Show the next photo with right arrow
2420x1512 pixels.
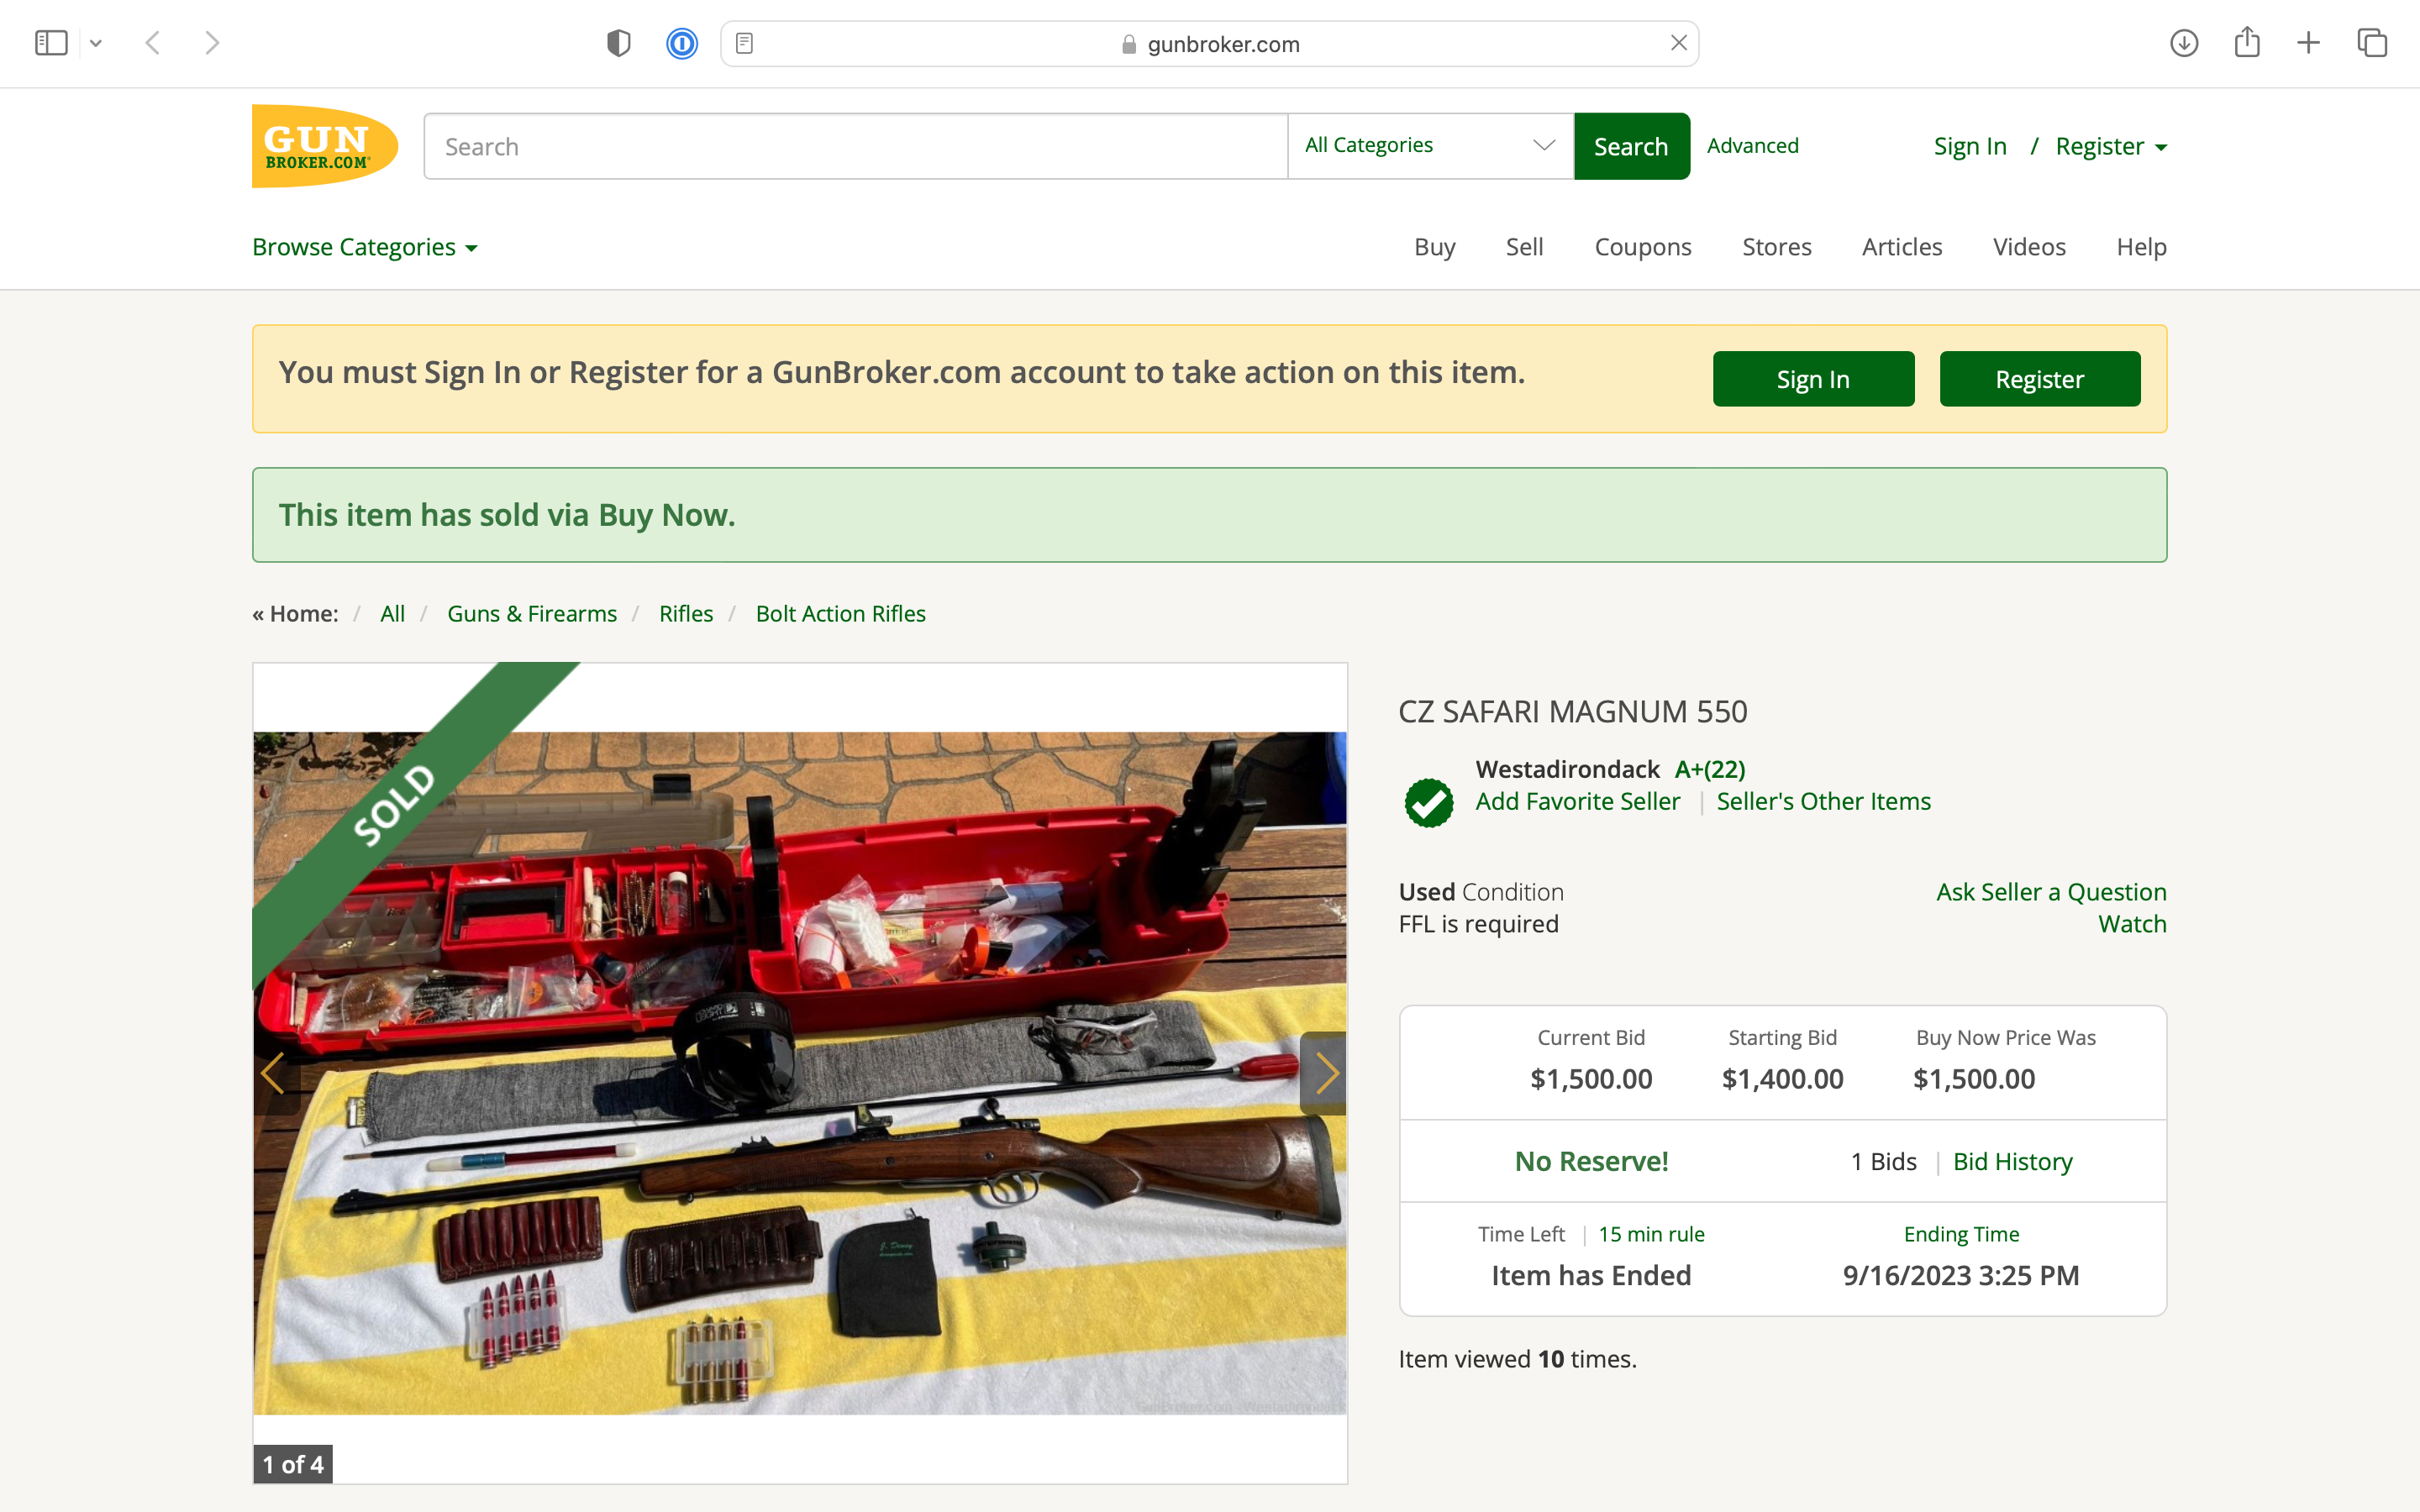[x=1323, y=1073]
